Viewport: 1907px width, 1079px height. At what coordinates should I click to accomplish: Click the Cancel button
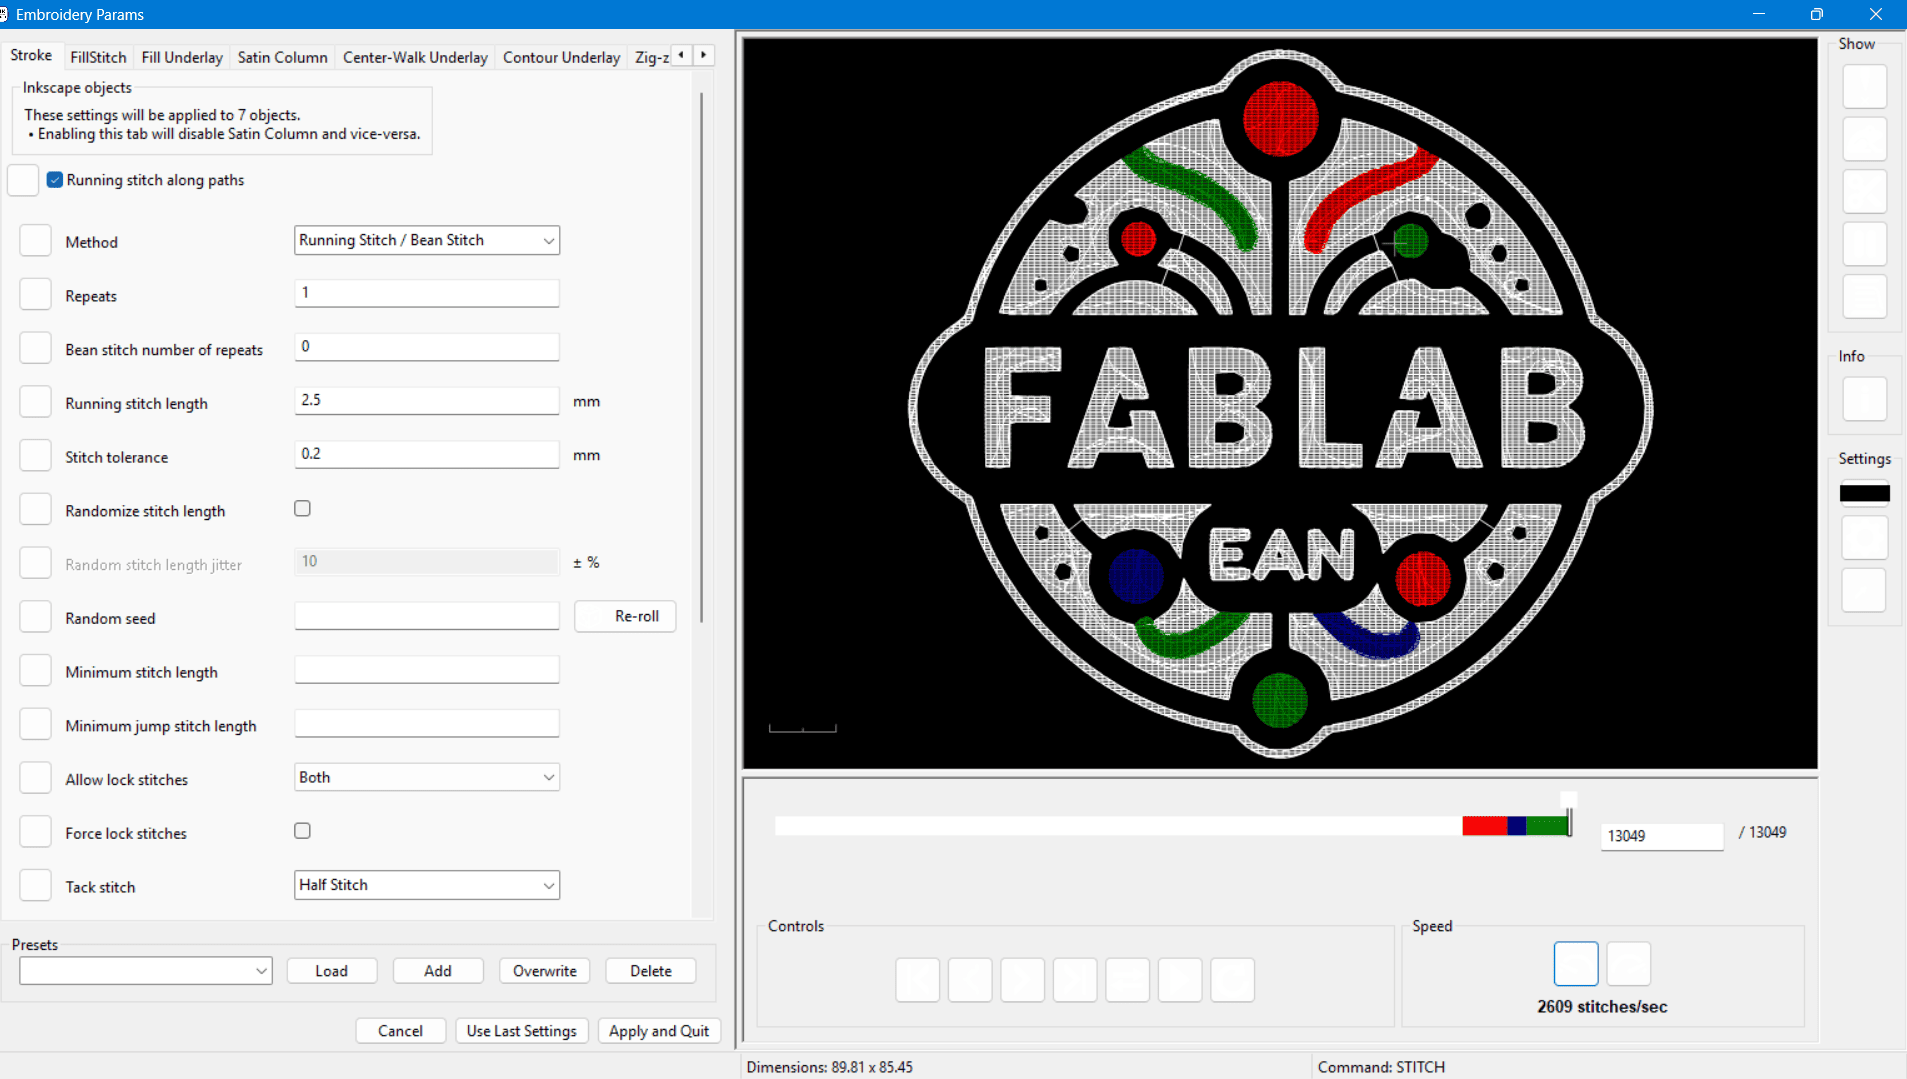[x=400, y=1031]
